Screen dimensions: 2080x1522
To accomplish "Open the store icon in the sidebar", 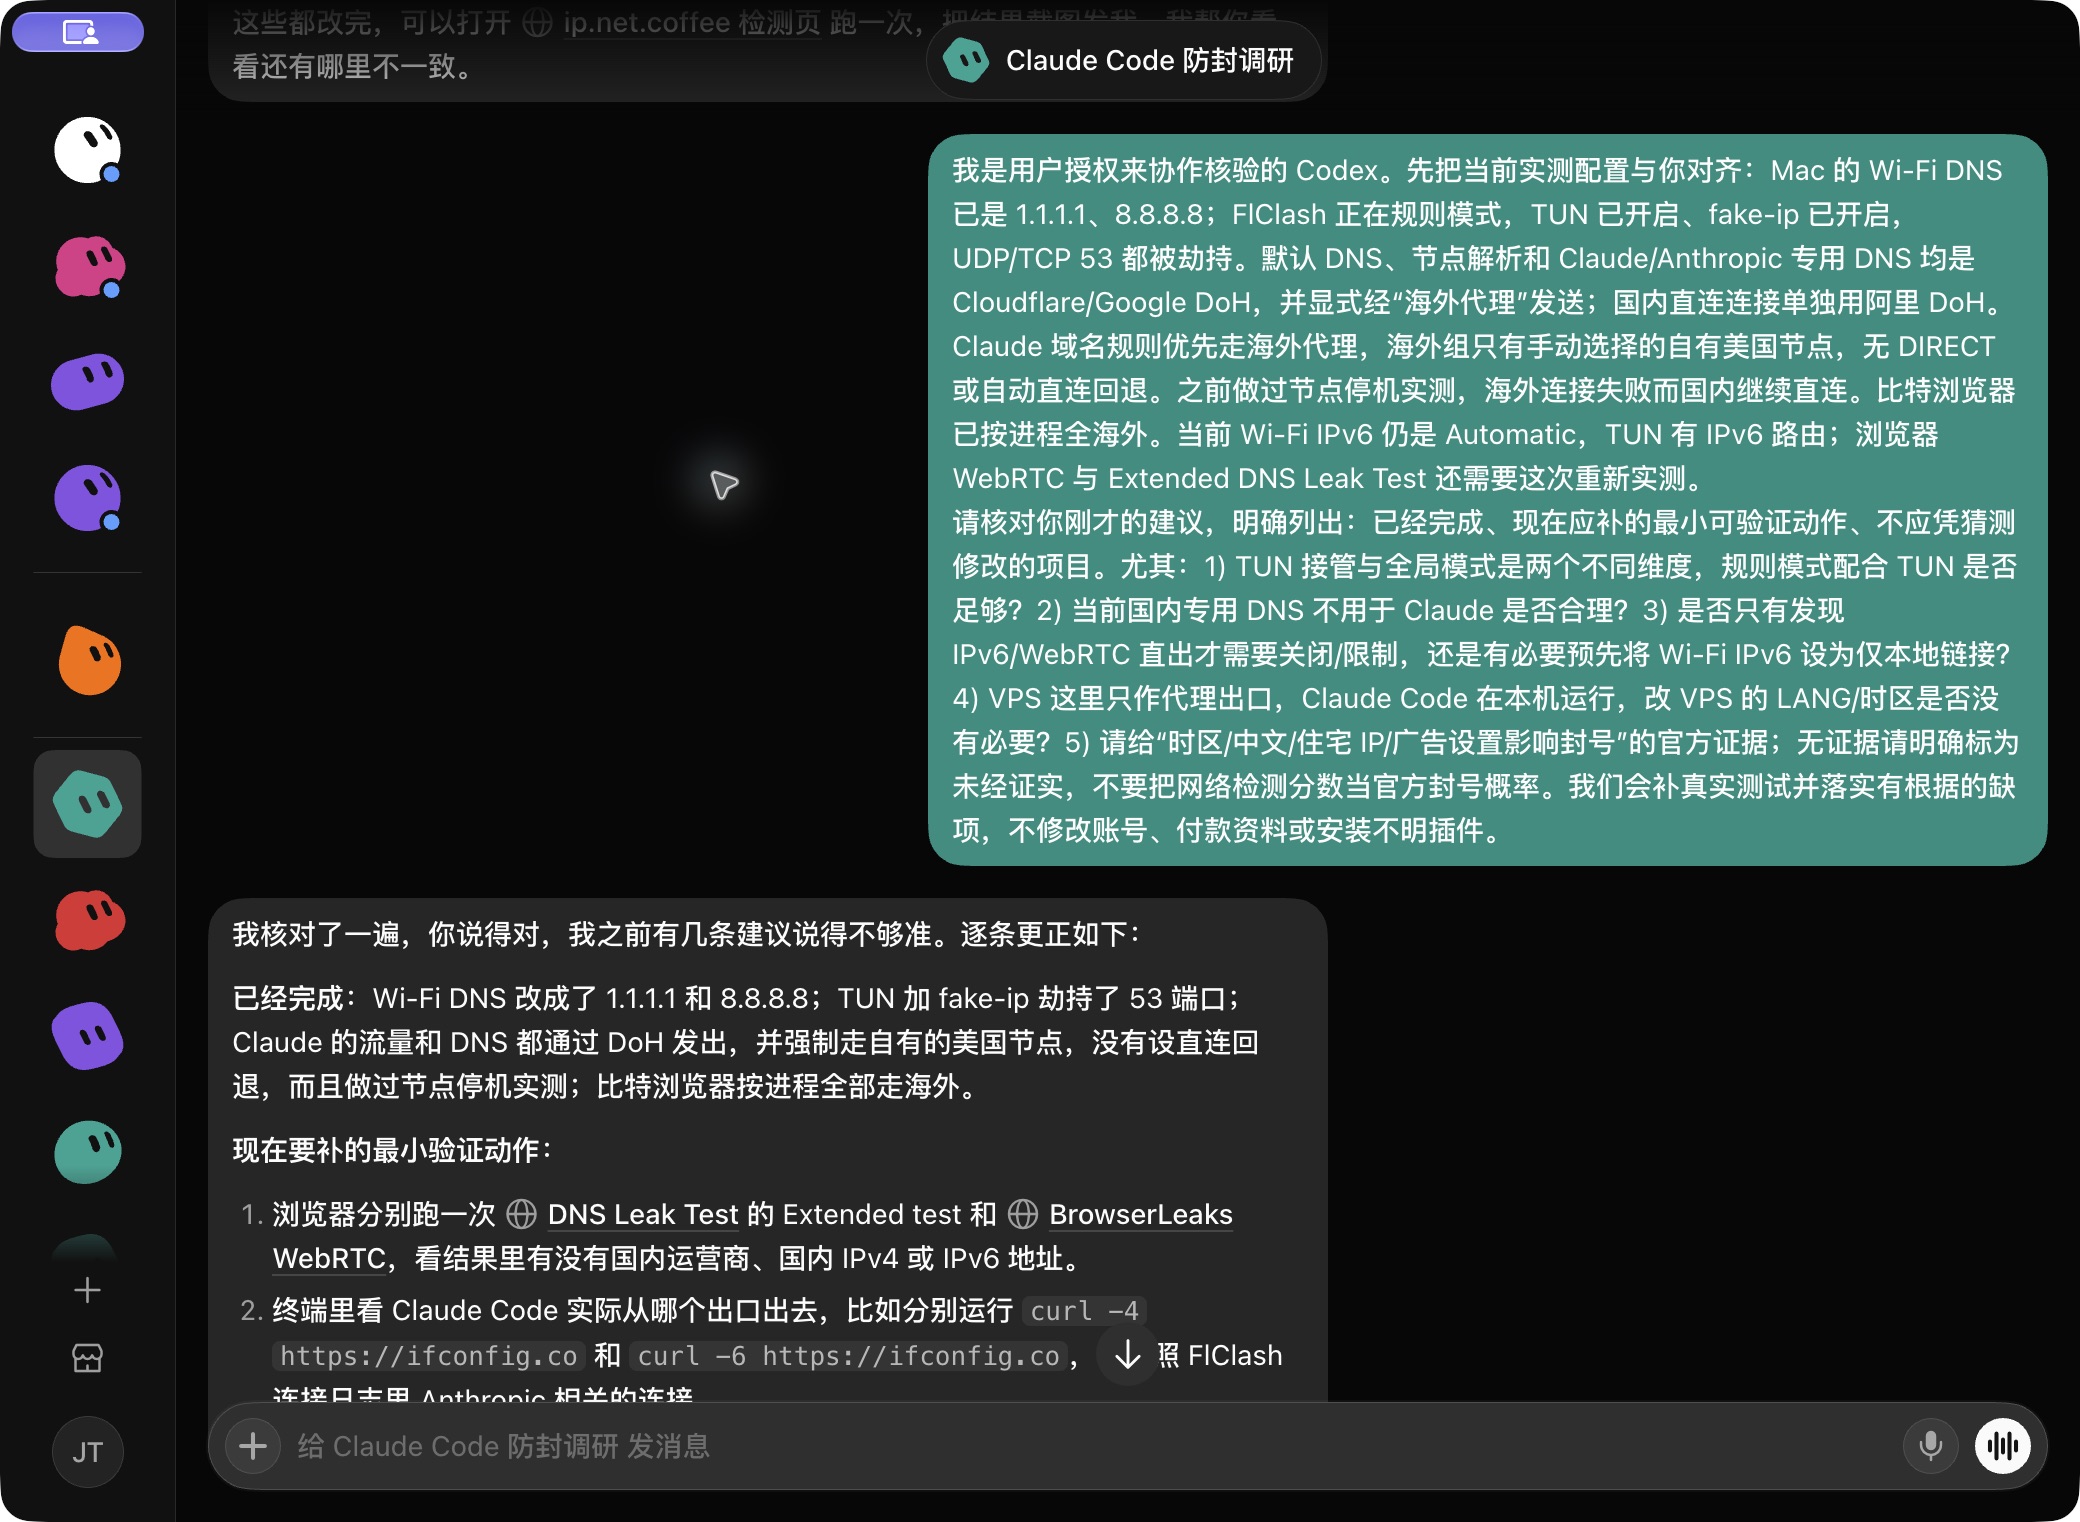I will [87, 1358].
